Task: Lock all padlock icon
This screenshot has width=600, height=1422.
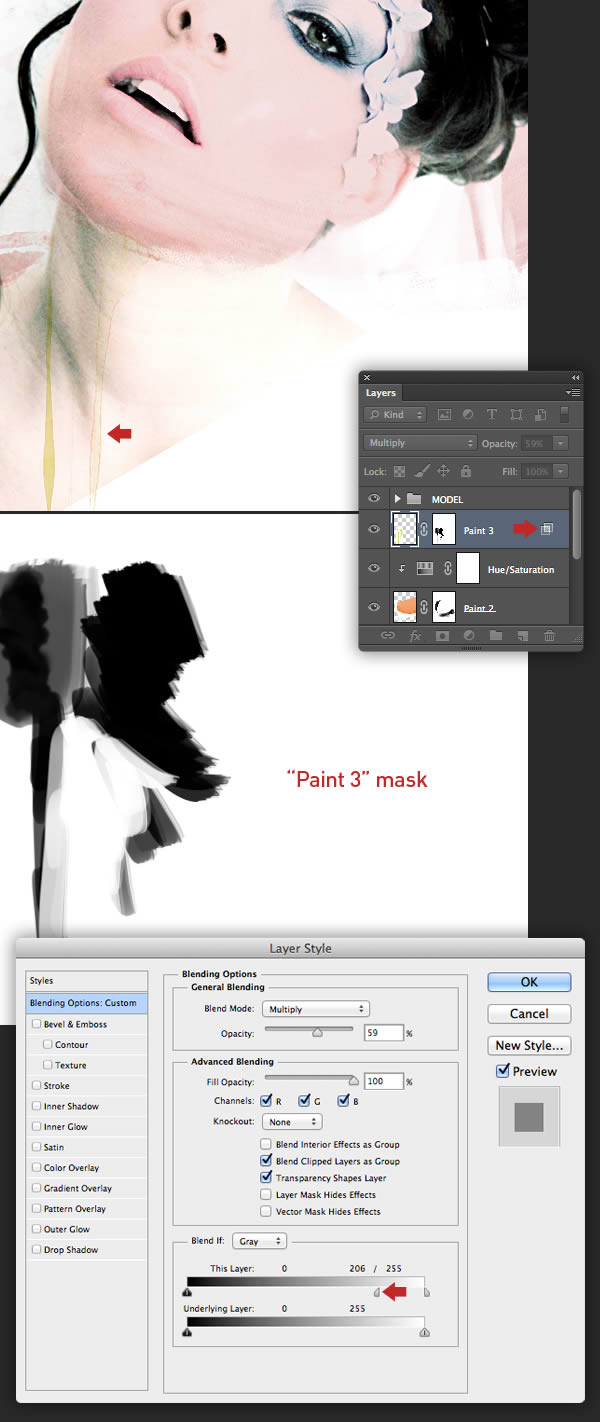Action: 465,471
